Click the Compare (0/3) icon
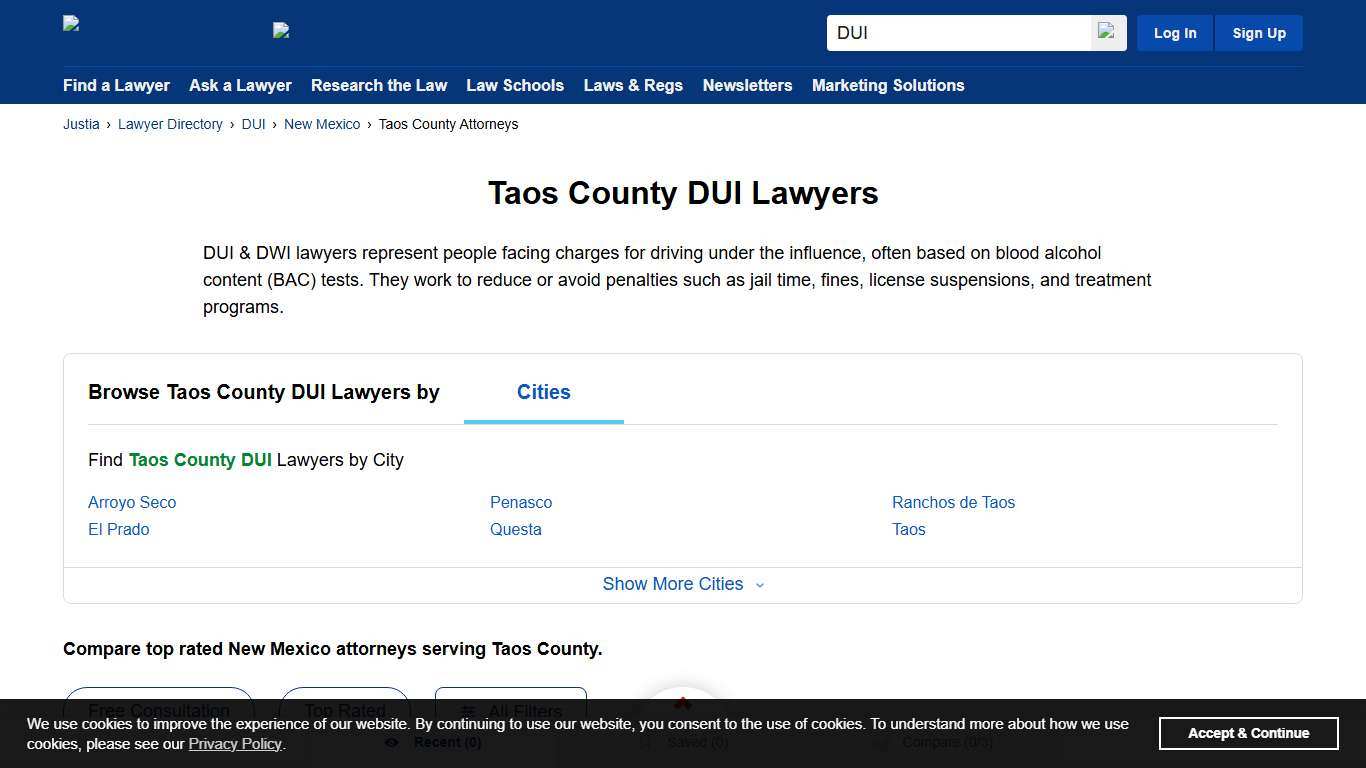1366x768 pixels. (x=880, y=742)
